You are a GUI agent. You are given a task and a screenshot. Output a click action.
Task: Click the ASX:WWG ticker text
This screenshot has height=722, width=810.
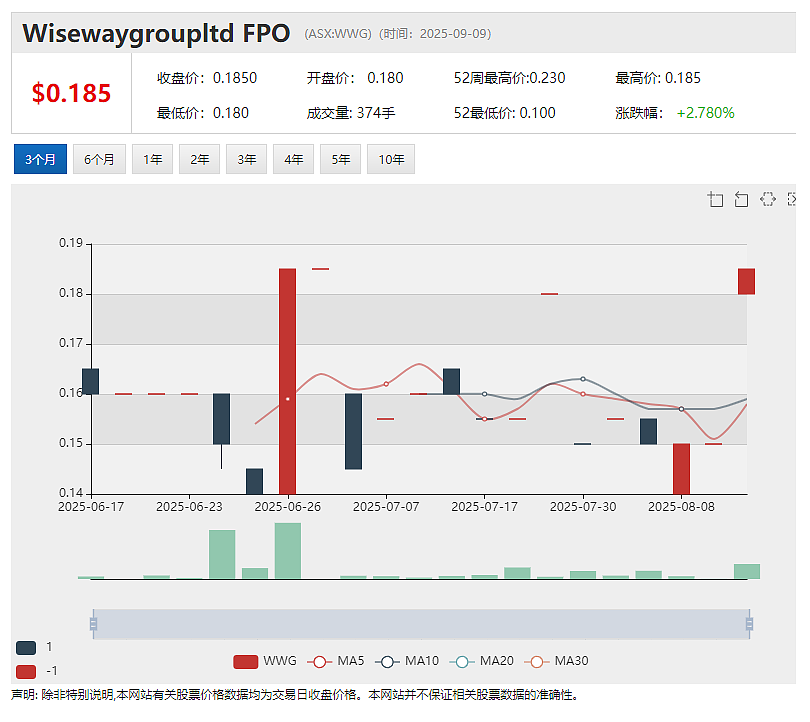pos(338,34)
